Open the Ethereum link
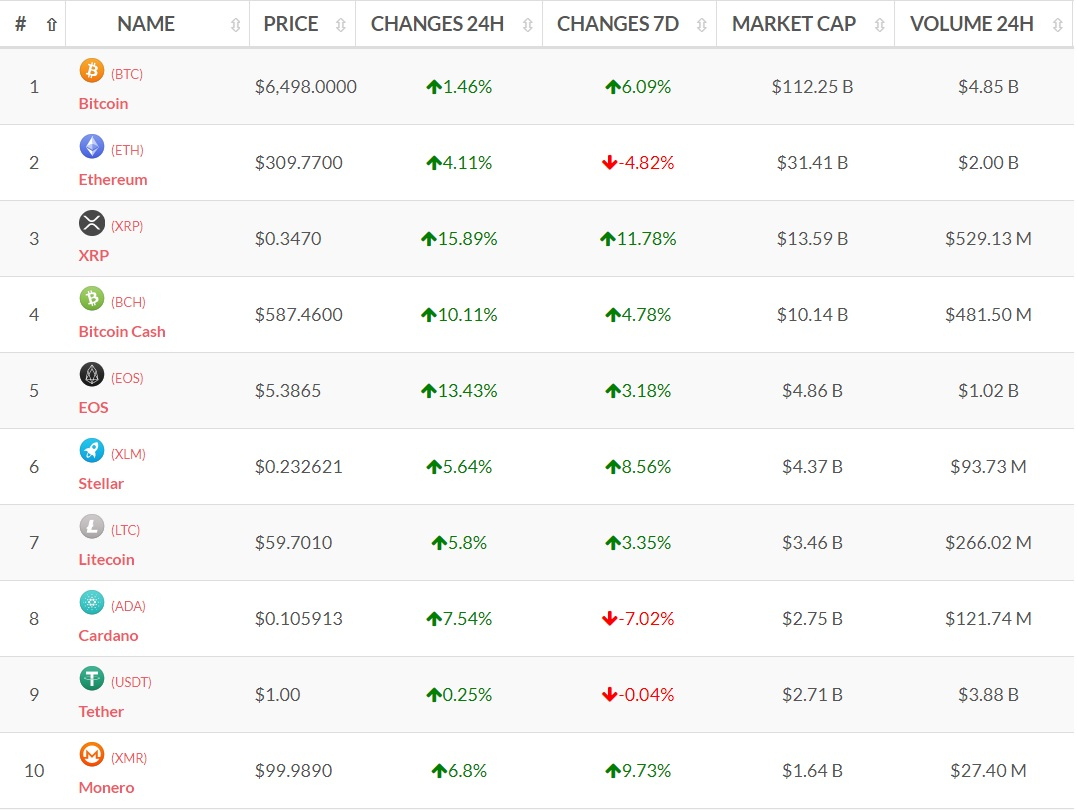 (x=113, y=180)
